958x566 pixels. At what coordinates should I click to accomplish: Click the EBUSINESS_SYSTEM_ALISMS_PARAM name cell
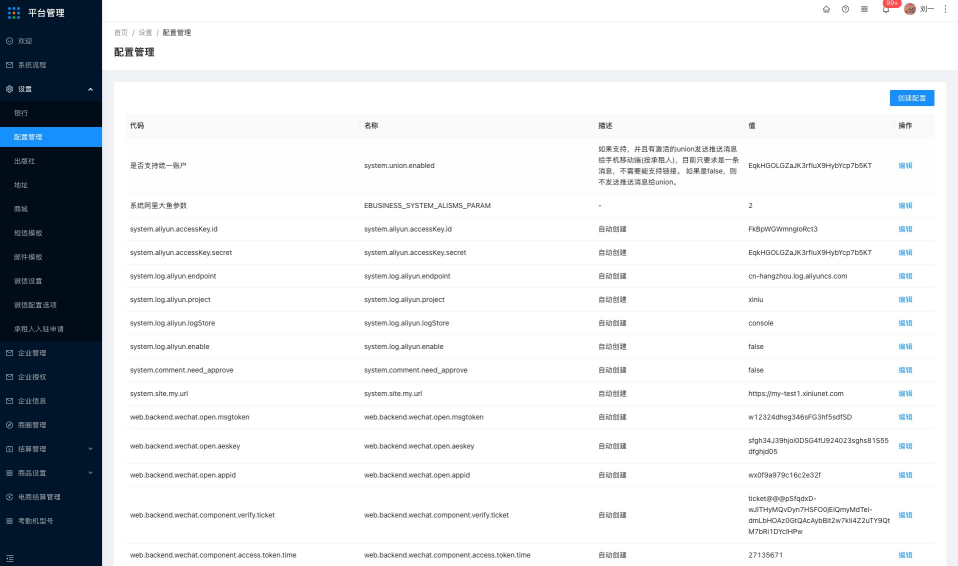(427, 206)
